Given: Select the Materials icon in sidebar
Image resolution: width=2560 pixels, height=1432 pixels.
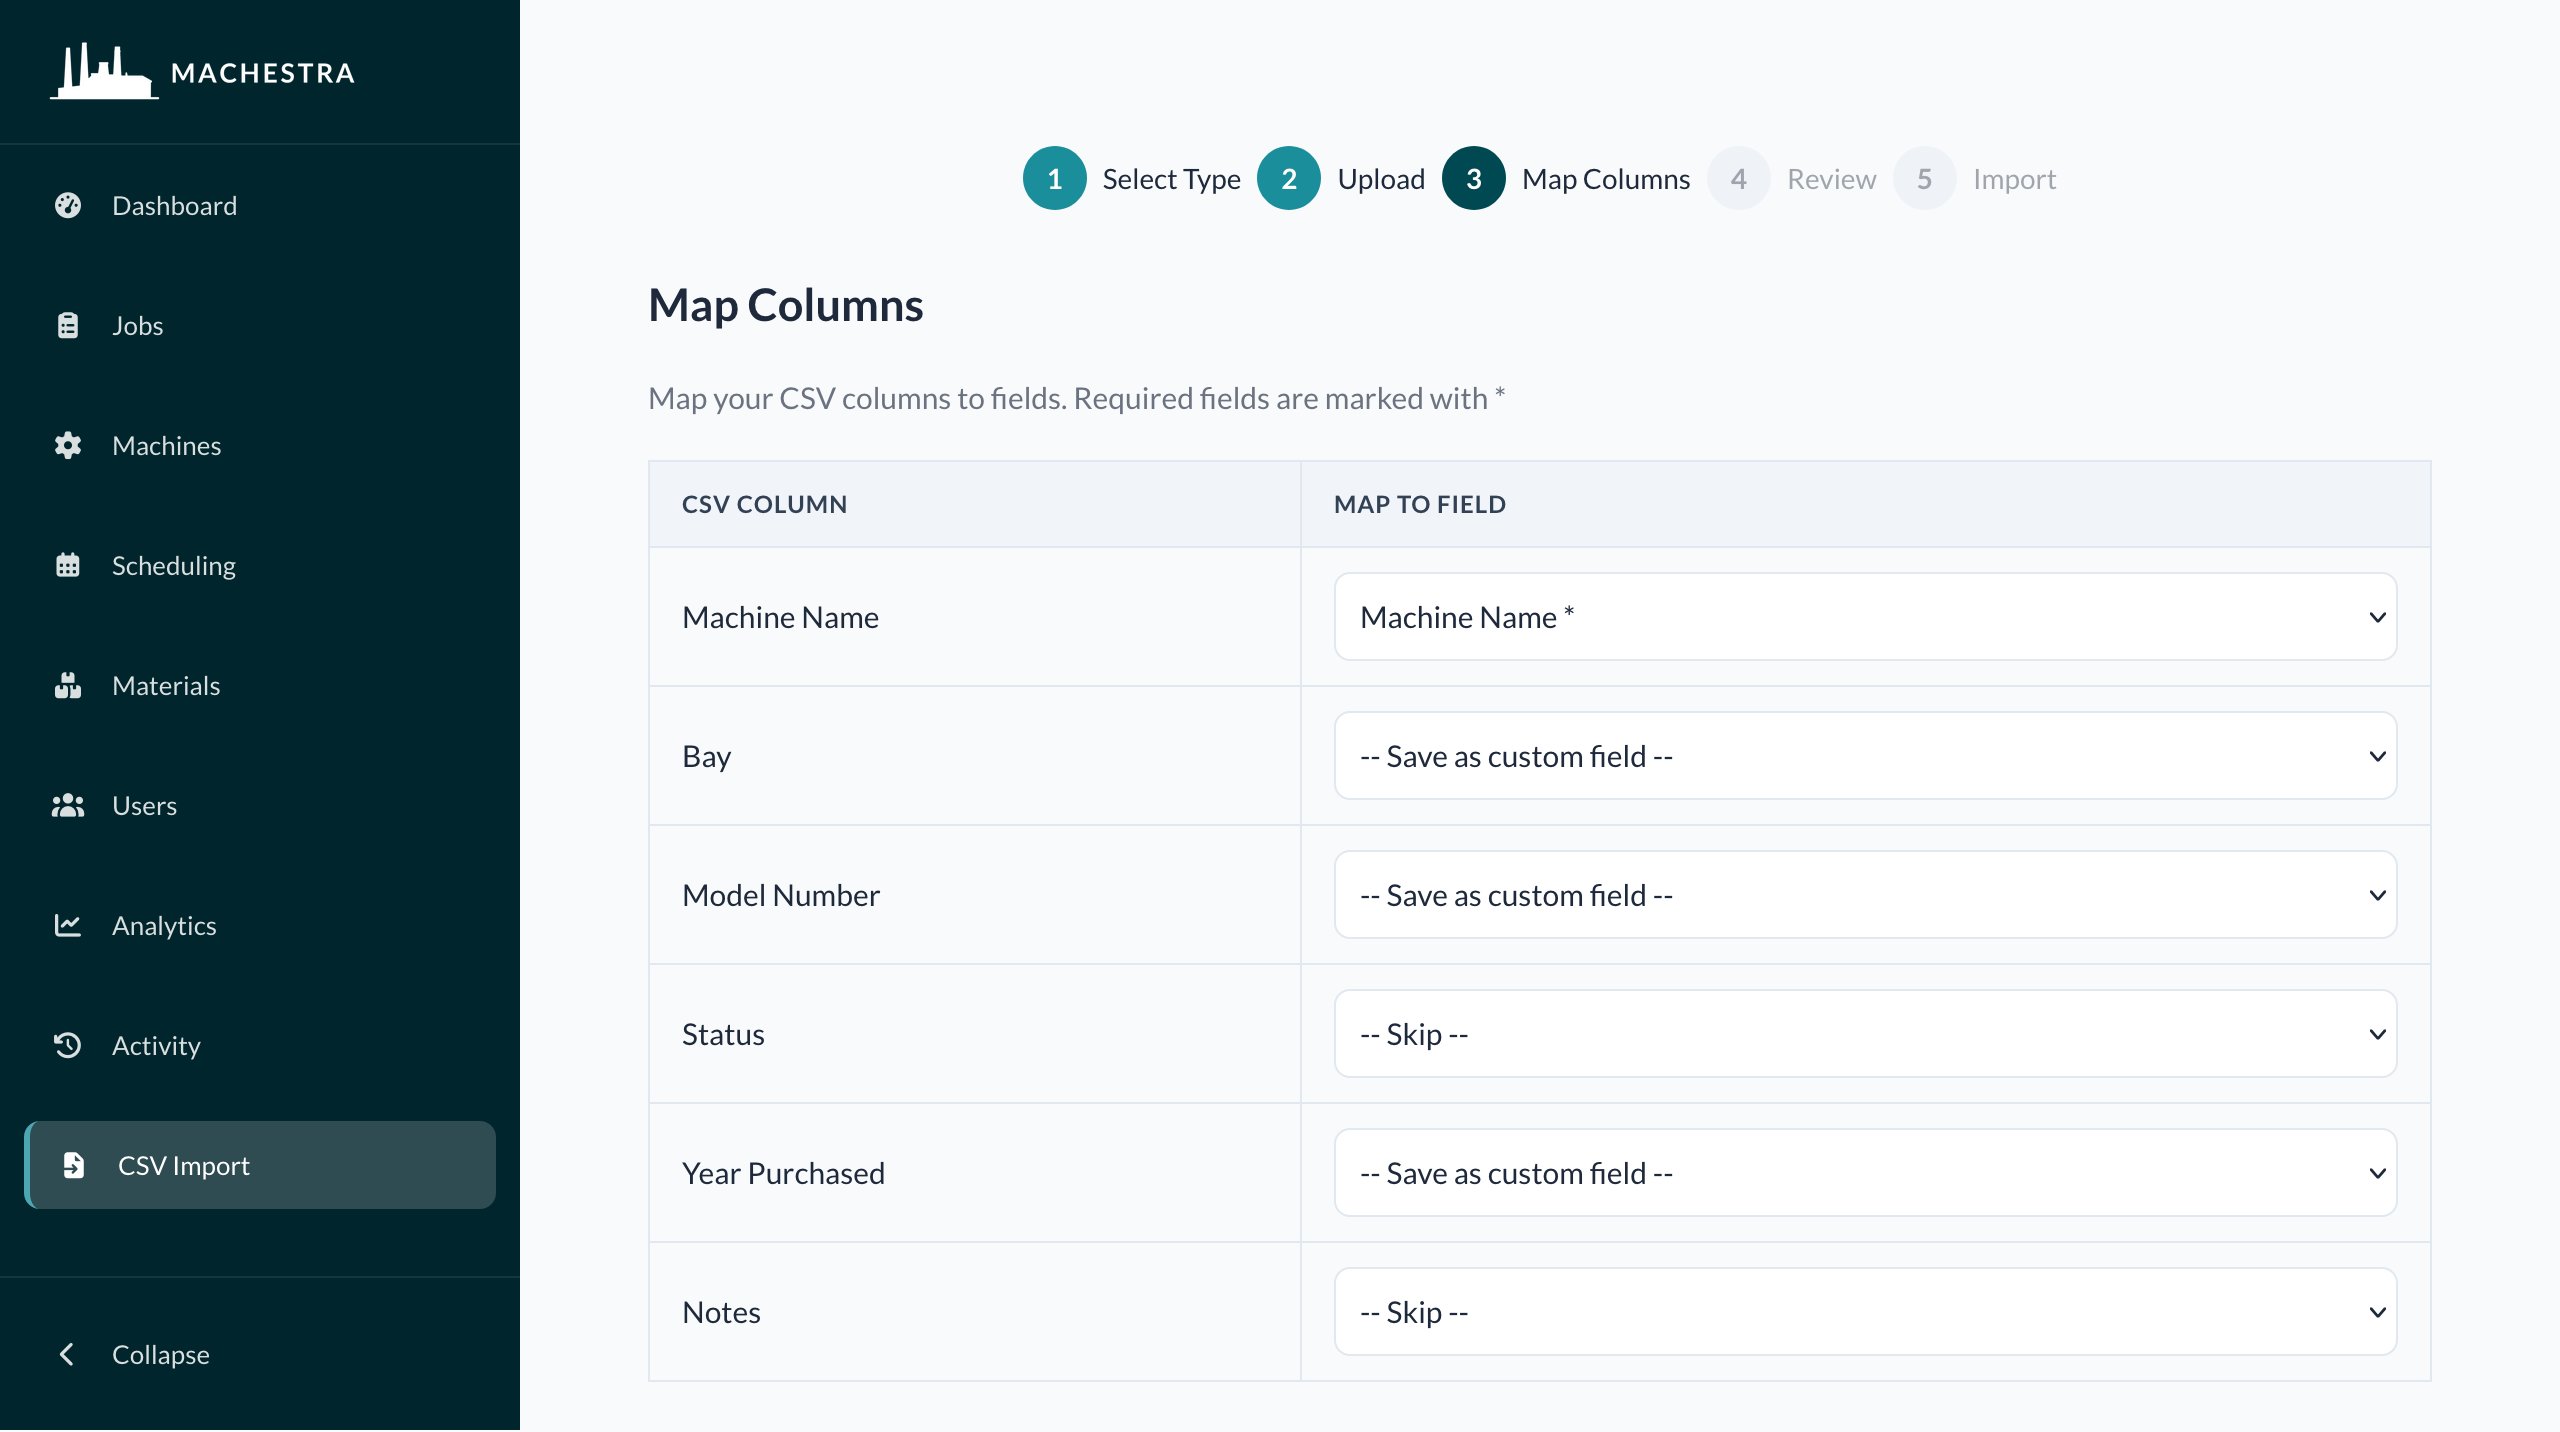Looking at the screenshot, I should [68, 685].
